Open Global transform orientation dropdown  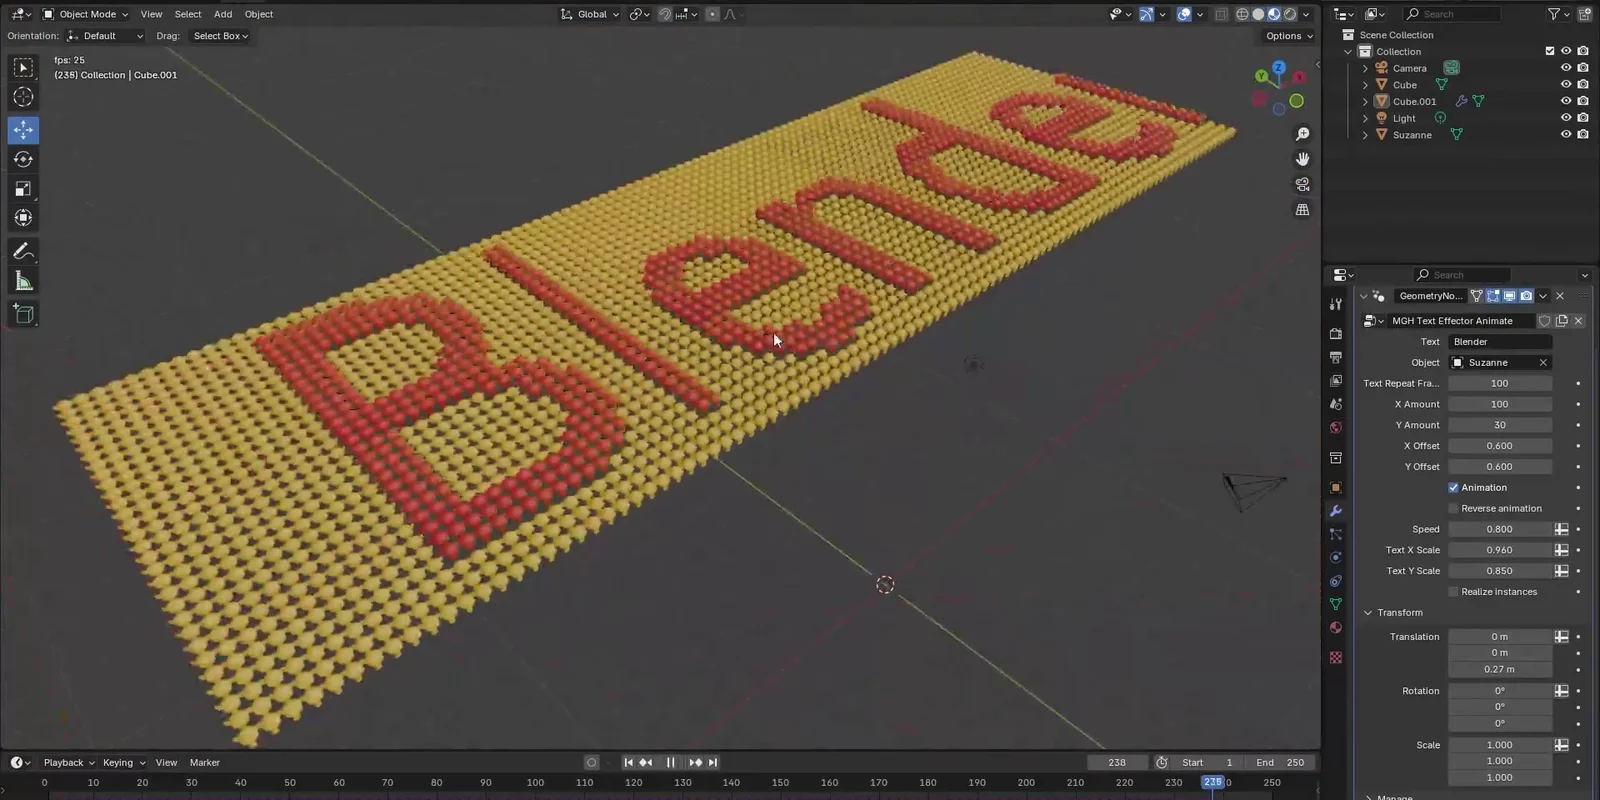[x=590, y=14]
